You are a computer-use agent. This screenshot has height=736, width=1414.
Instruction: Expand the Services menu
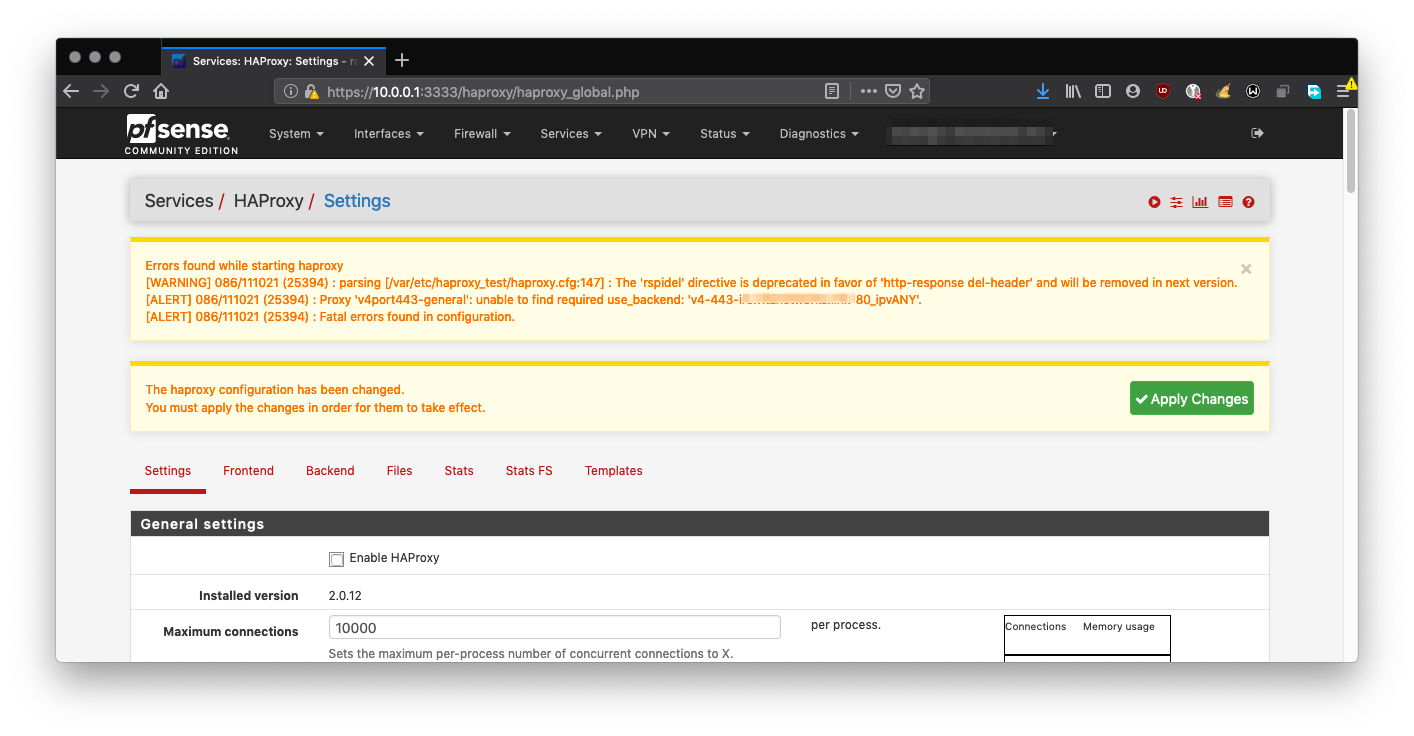[571, 133]
